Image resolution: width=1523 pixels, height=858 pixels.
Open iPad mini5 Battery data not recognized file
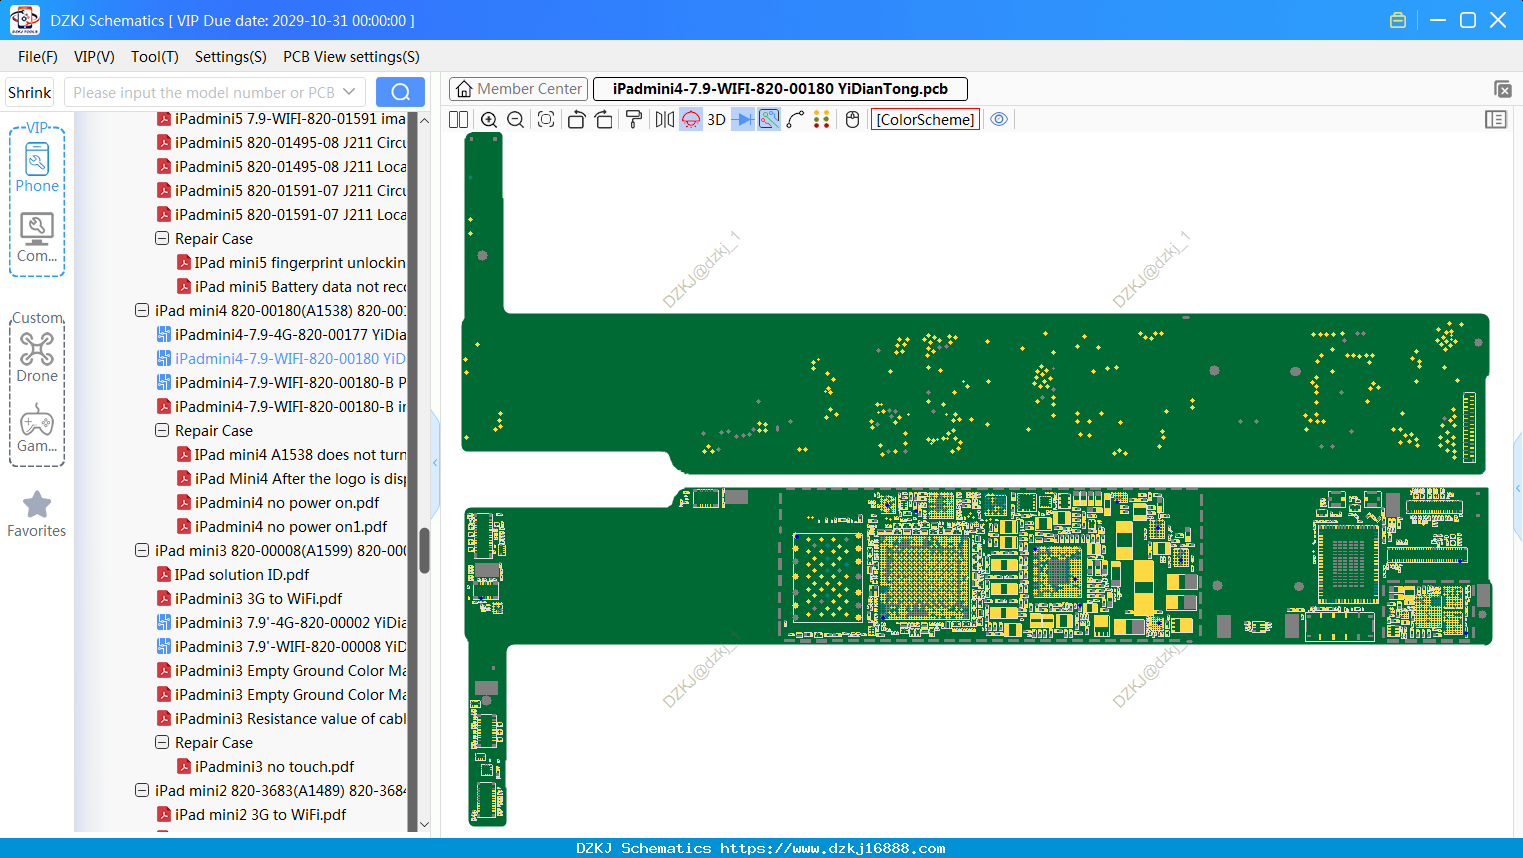click(292, 287)
